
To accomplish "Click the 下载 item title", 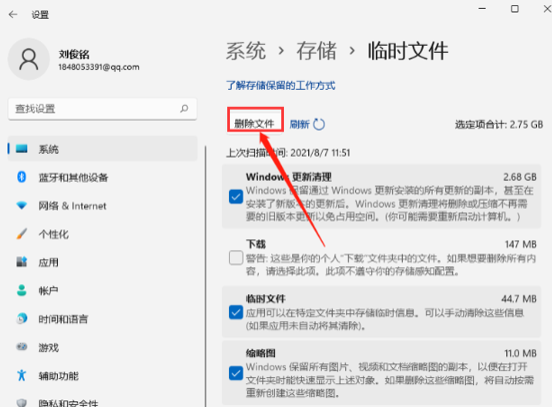I will pos(256,244).
